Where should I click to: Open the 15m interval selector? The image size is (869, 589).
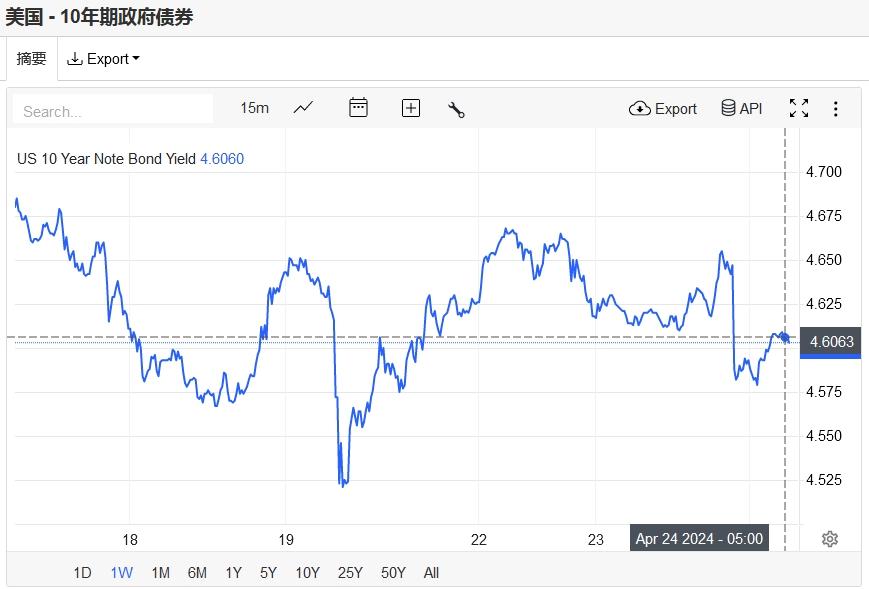[254, 108]
